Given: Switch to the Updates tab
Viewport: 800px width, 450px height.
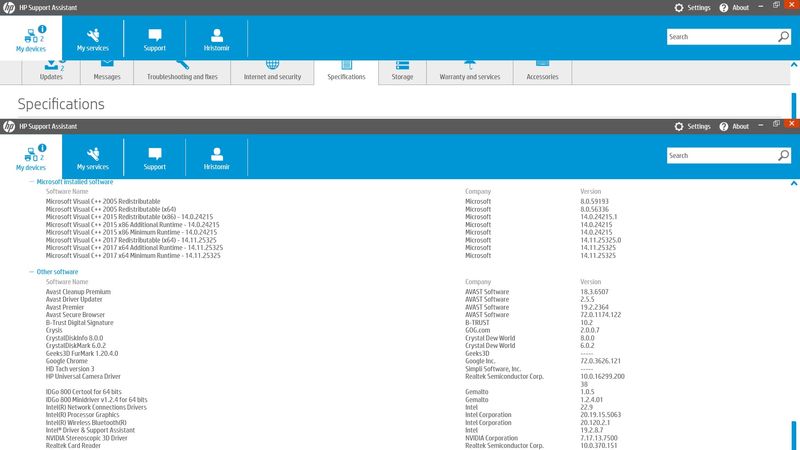Looking at the screenshot, I should (51, 72).
